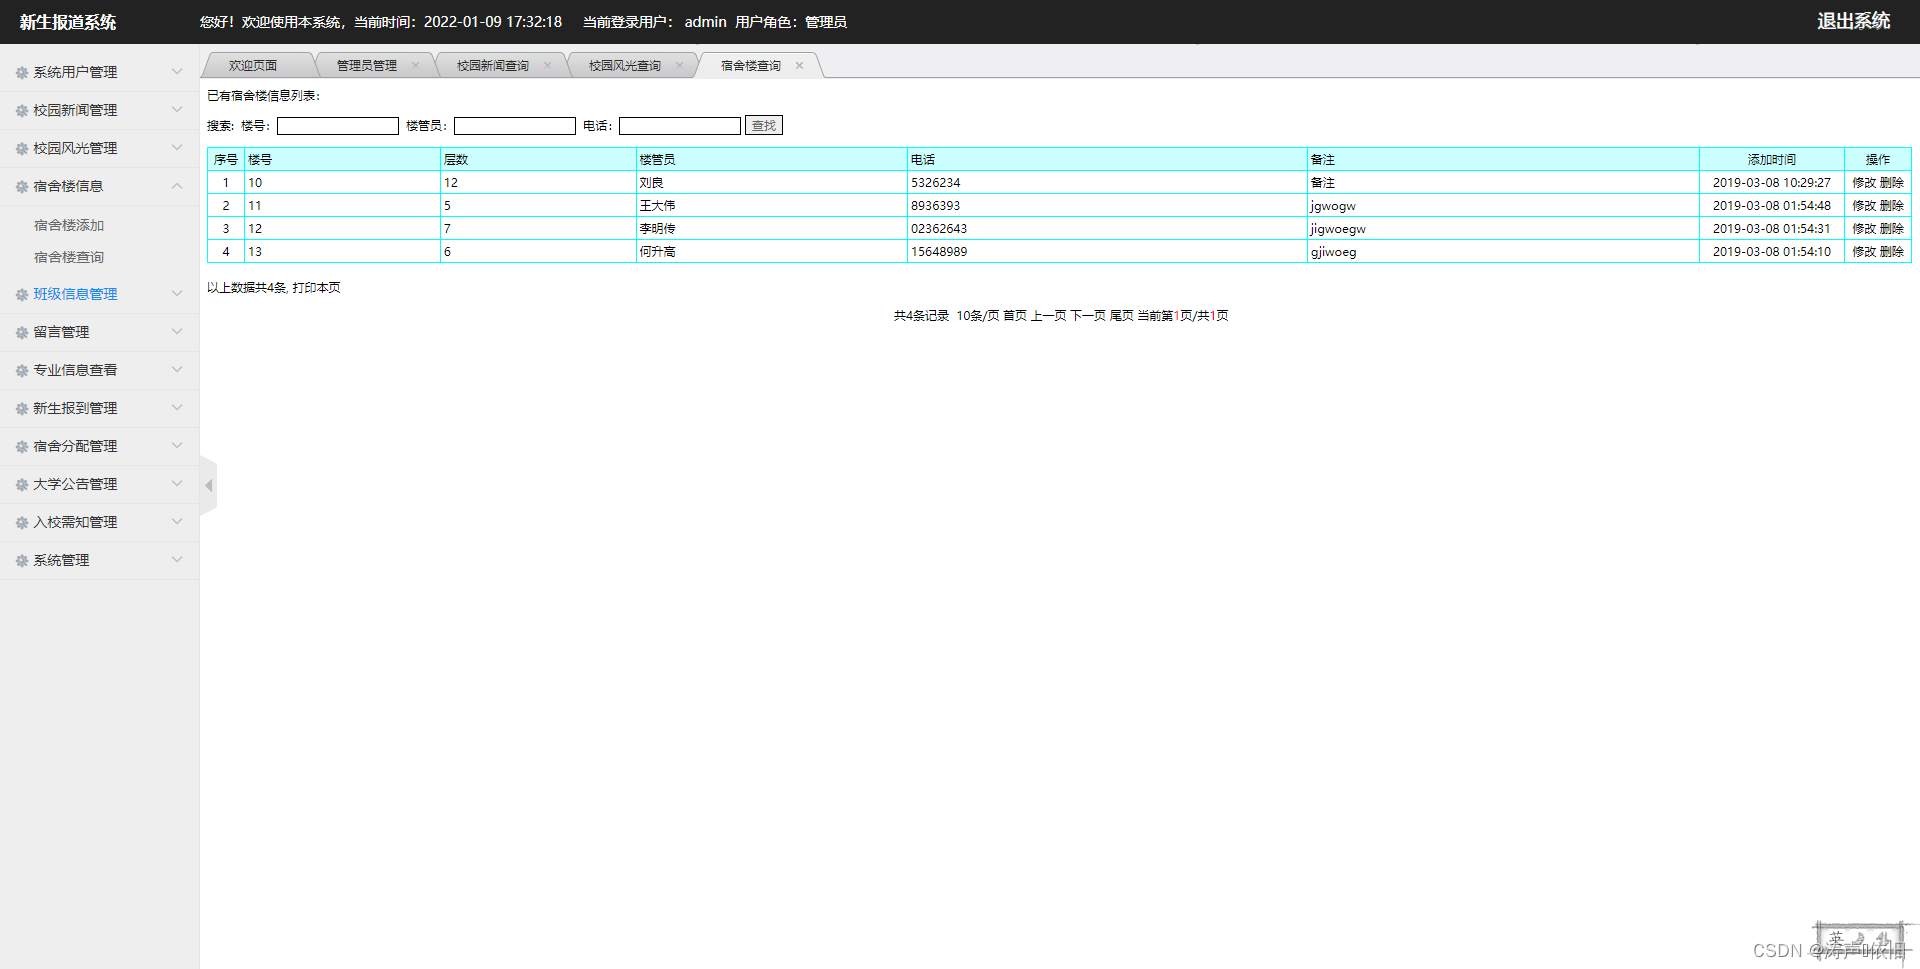
Task: Click the gear icon beside 班级信息管理
Action: pos(21,295)
